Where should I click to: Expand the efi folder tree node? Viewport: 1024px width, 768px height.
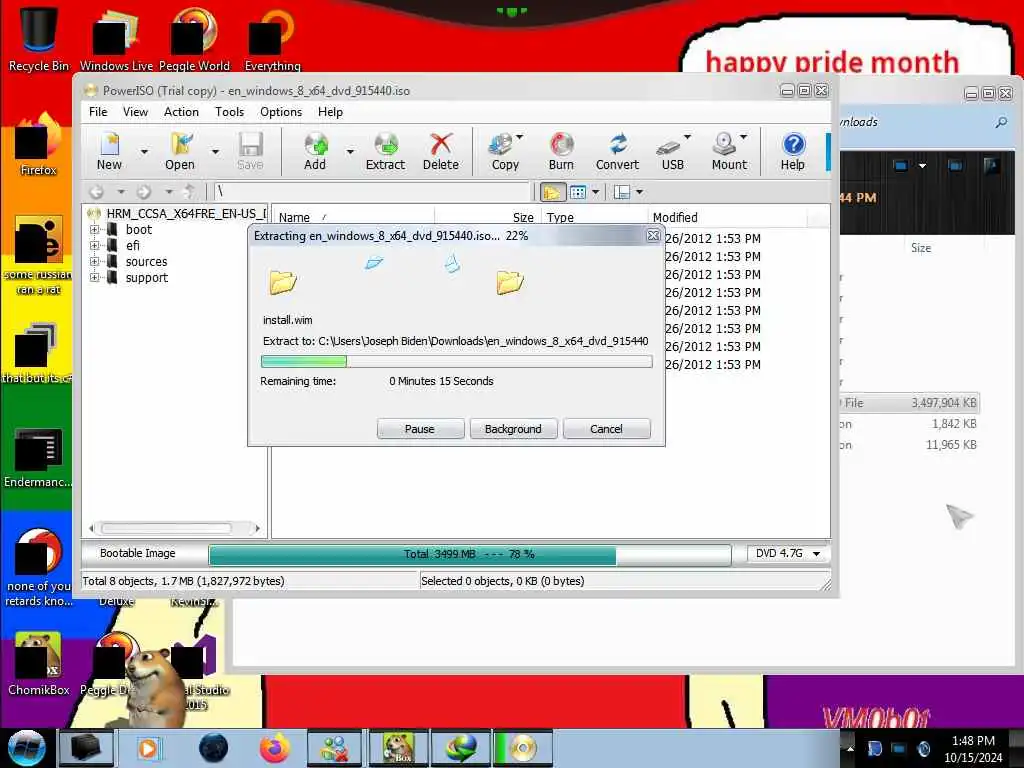94,246
